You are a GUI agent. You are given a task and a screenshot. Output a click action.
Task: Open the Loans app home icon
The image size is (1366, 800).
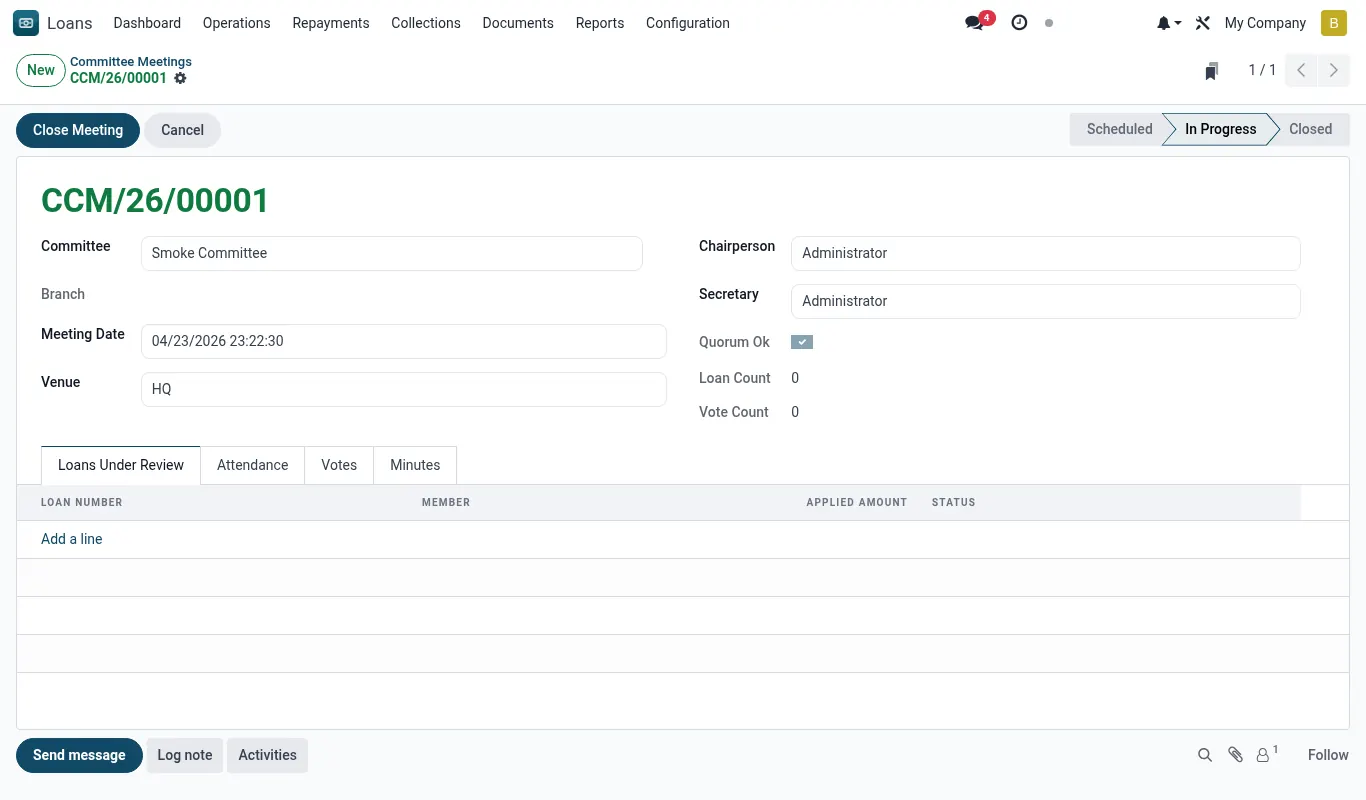tap(26, 23)
